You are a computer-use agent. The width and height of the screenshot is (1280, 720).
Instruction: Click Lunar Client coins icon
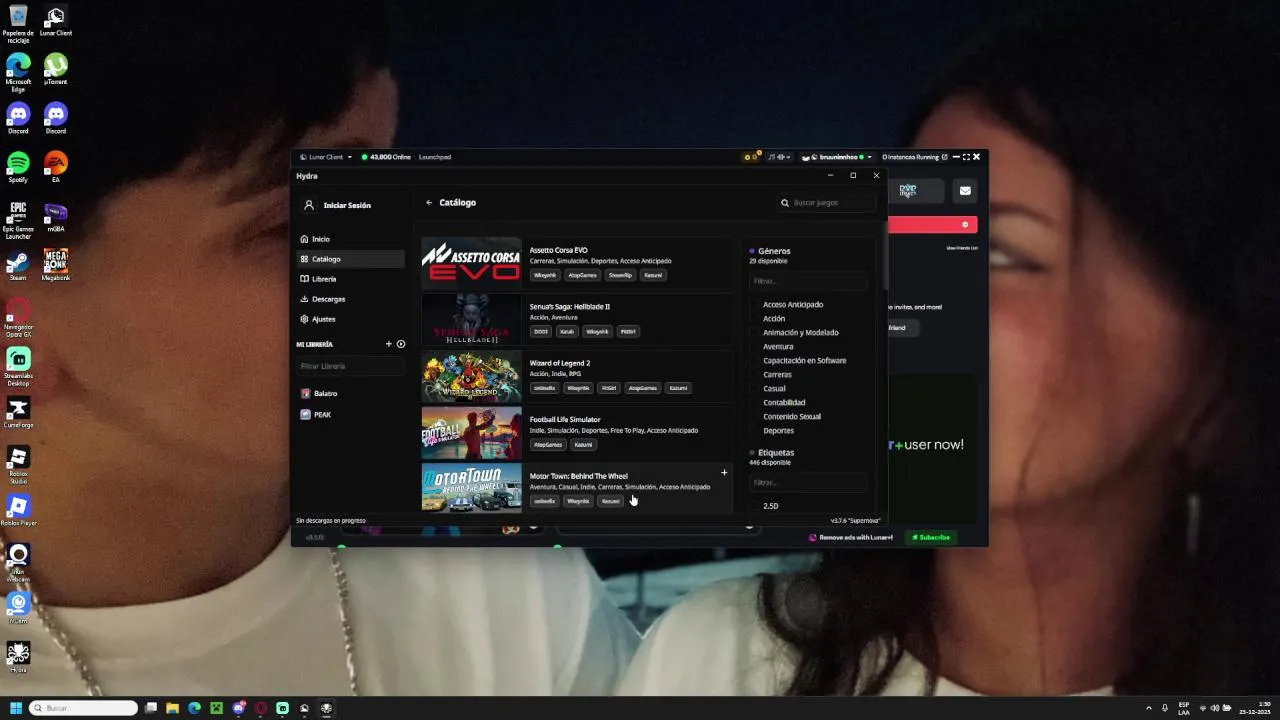[751, 157]
